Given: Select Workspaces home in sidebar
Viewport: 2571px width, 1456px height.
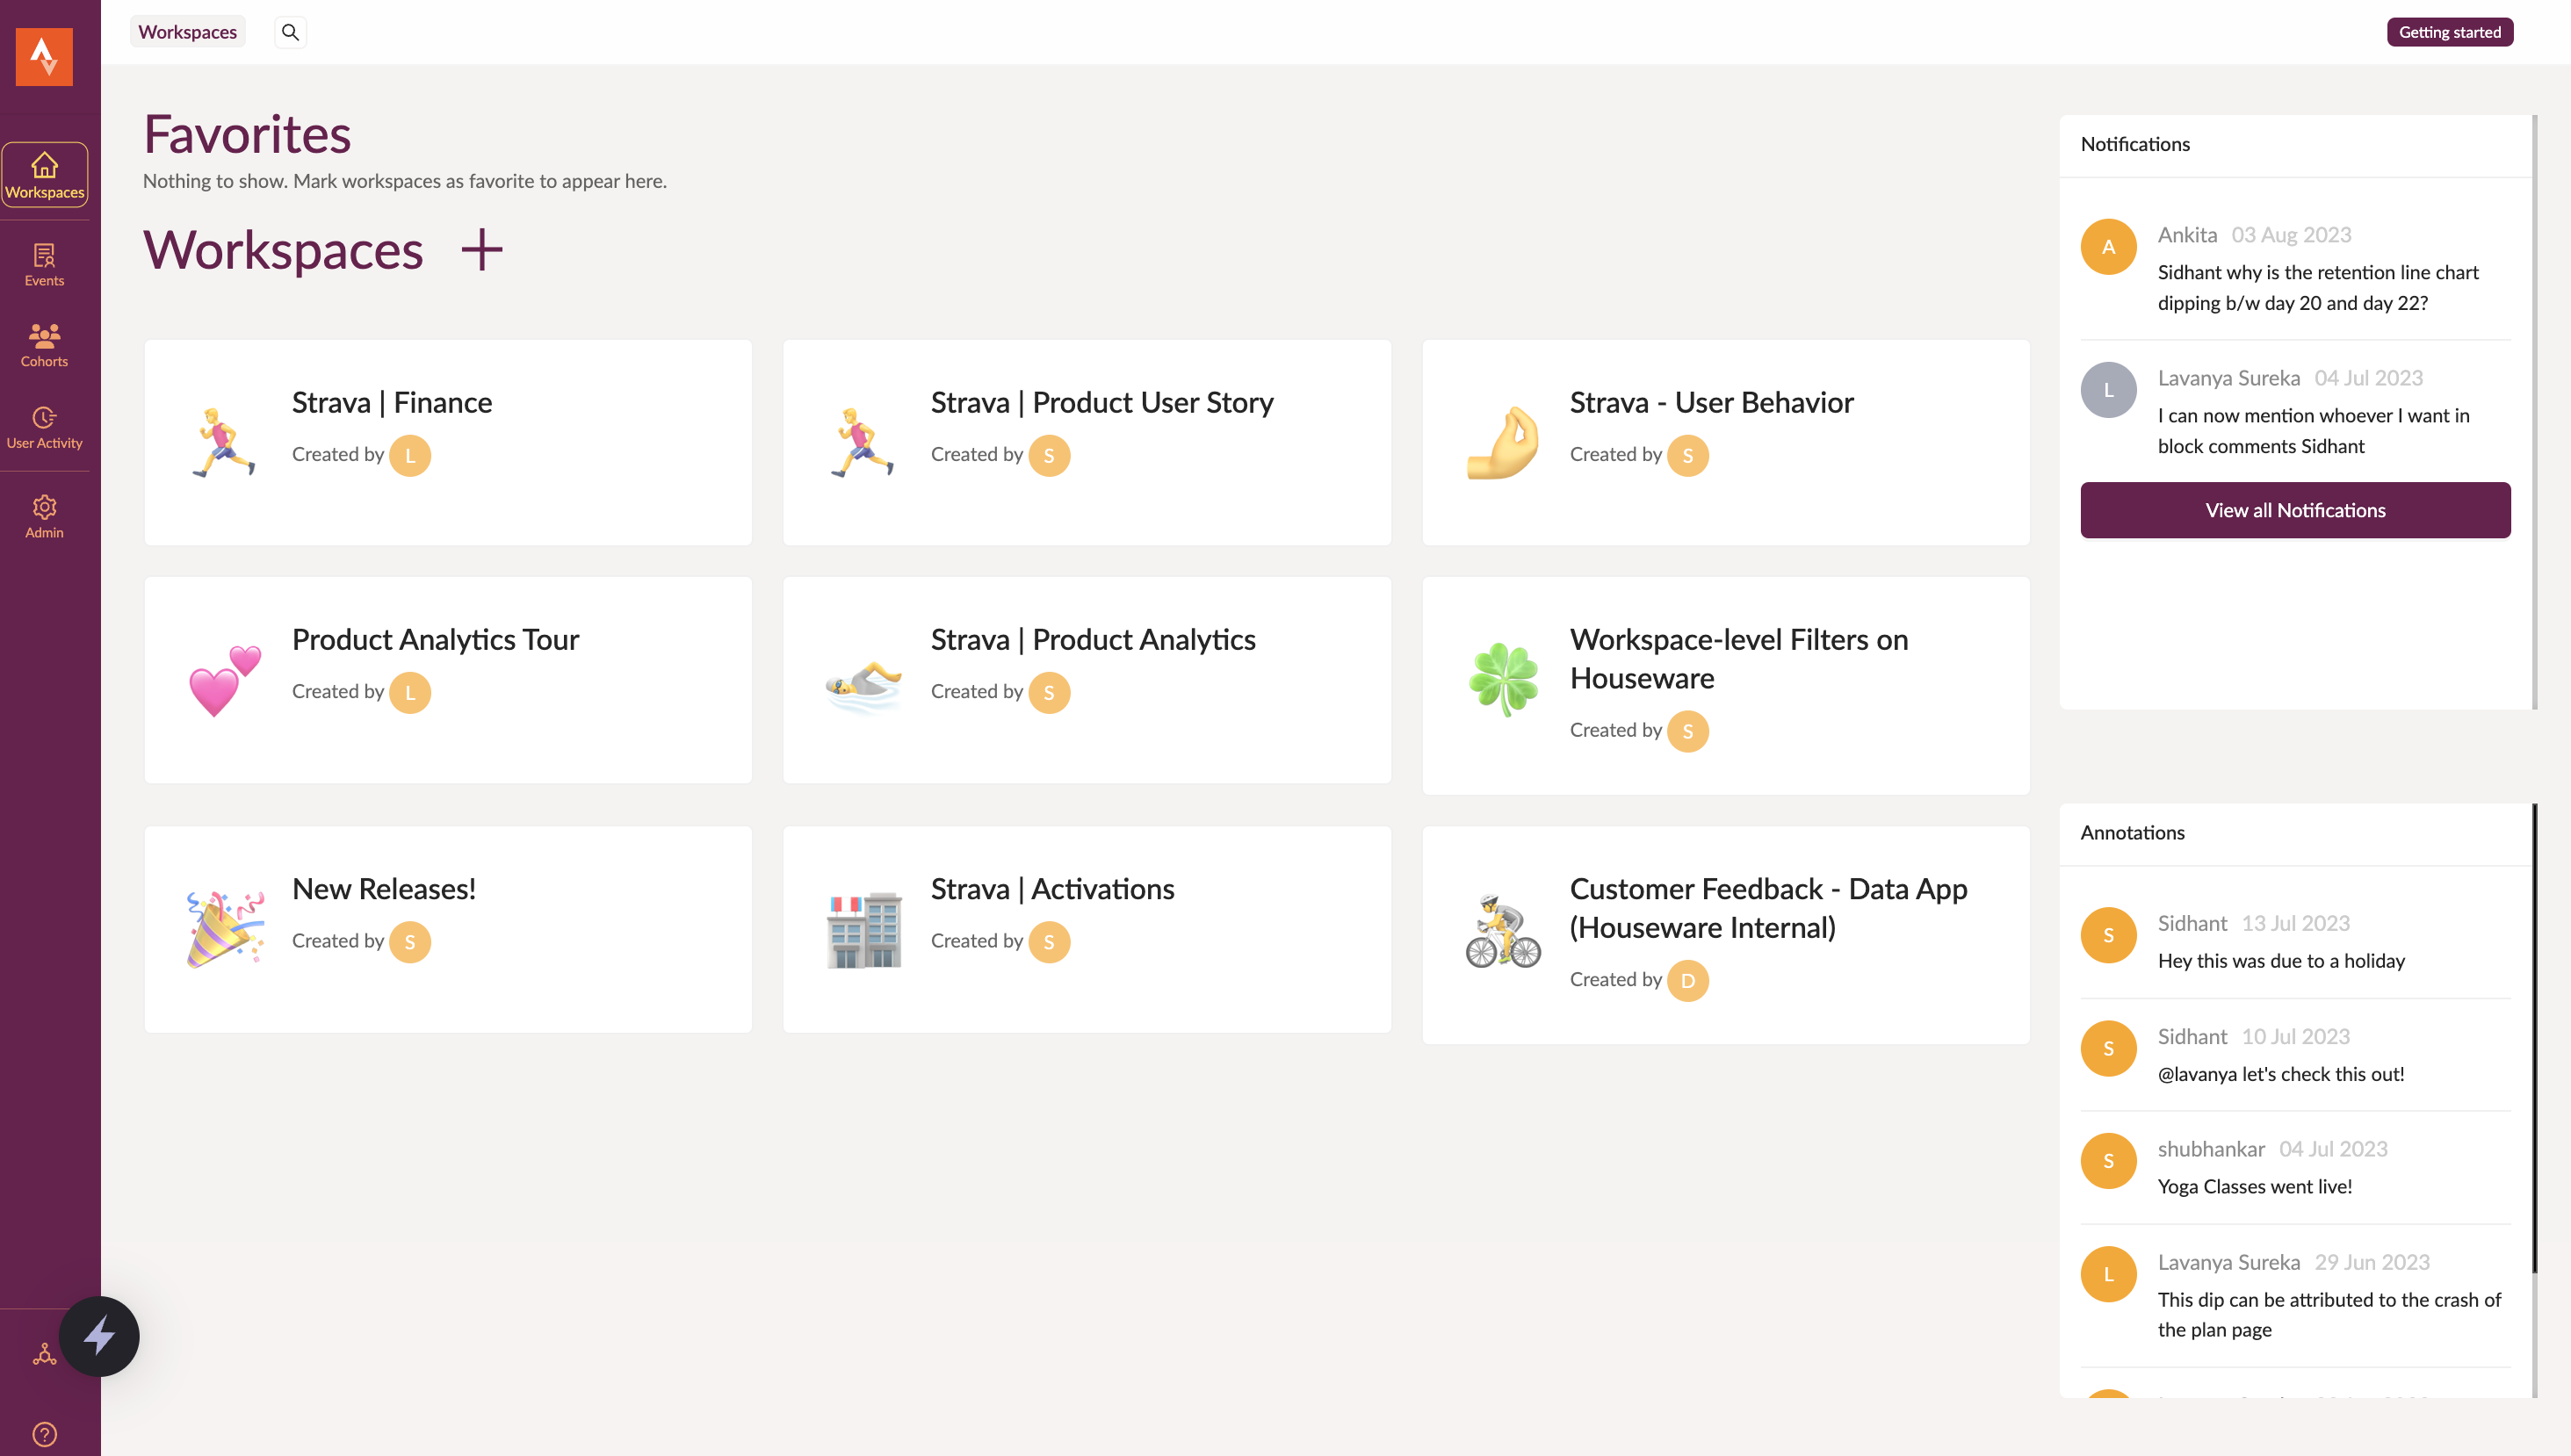Looking at the screenshot, I should (44, 175).
